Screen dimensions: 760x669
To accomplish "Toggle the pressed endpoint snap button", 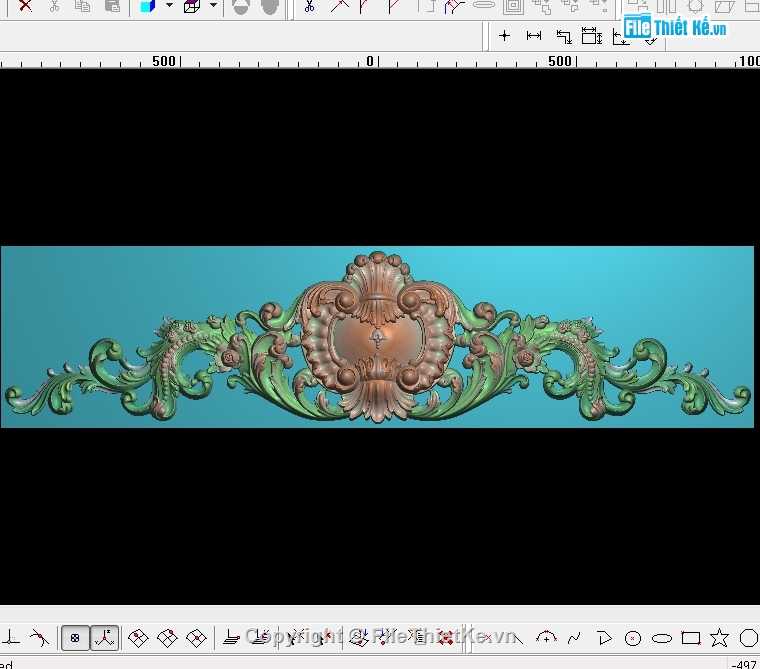I will (x=104, y=637).
